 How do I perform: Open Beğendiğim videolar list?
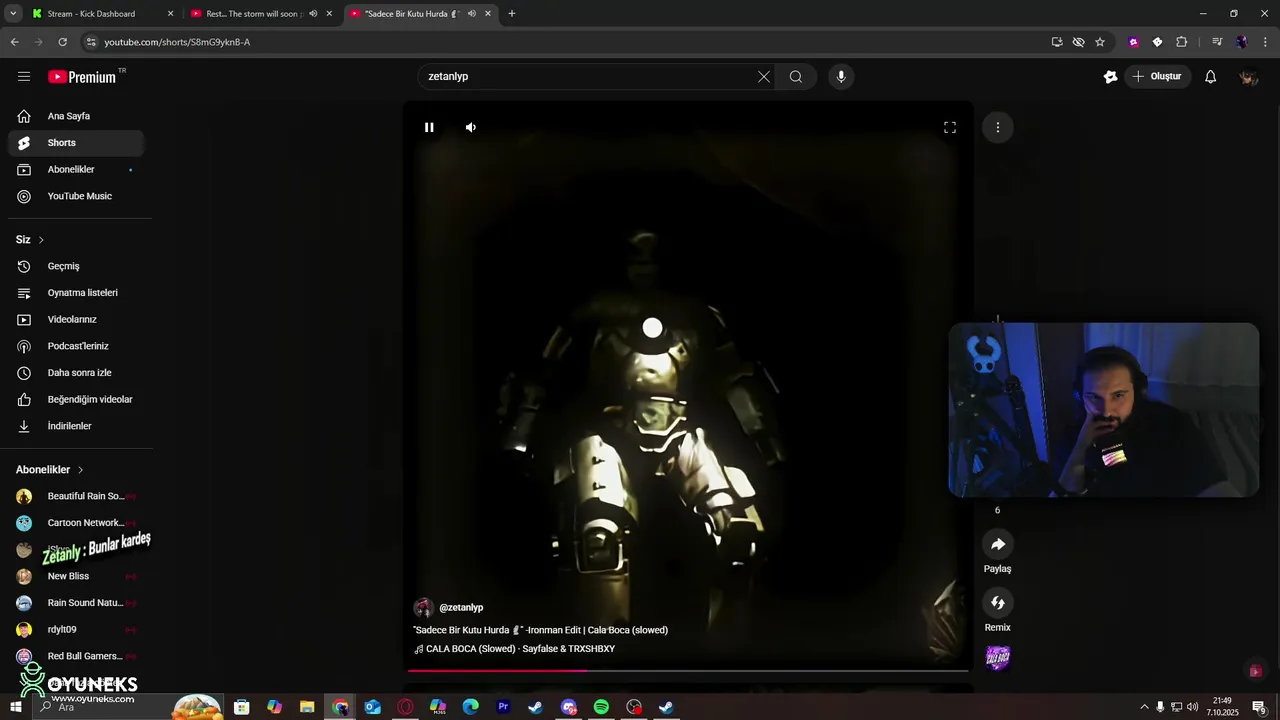point(76,399)
